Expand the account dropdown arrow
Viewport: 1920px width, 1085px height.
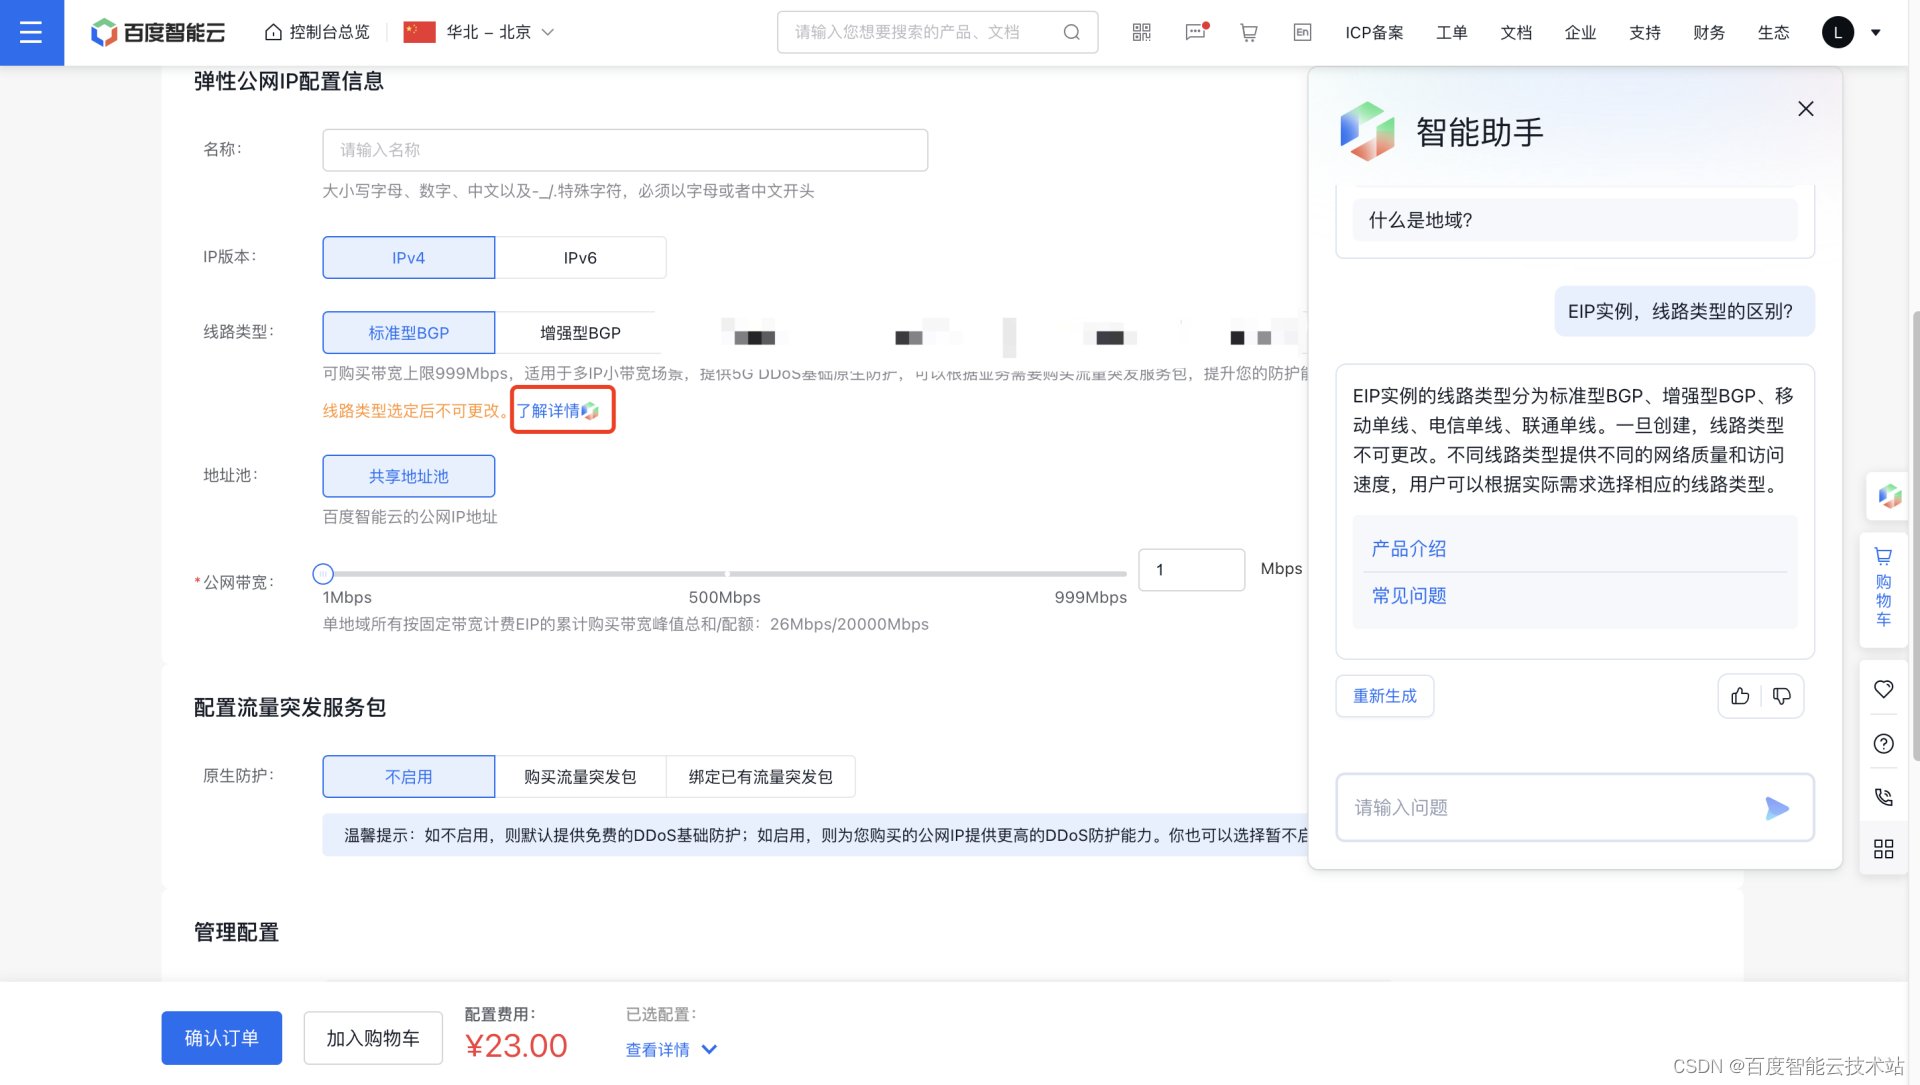[1876, 32]
